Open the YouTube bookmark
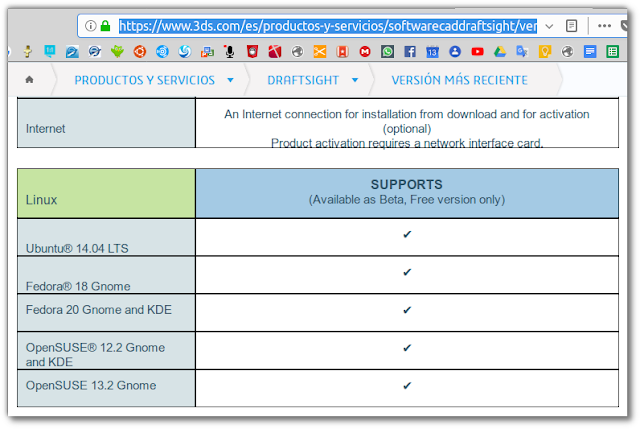This screenshot has width=640, height=429. point(478,52)
